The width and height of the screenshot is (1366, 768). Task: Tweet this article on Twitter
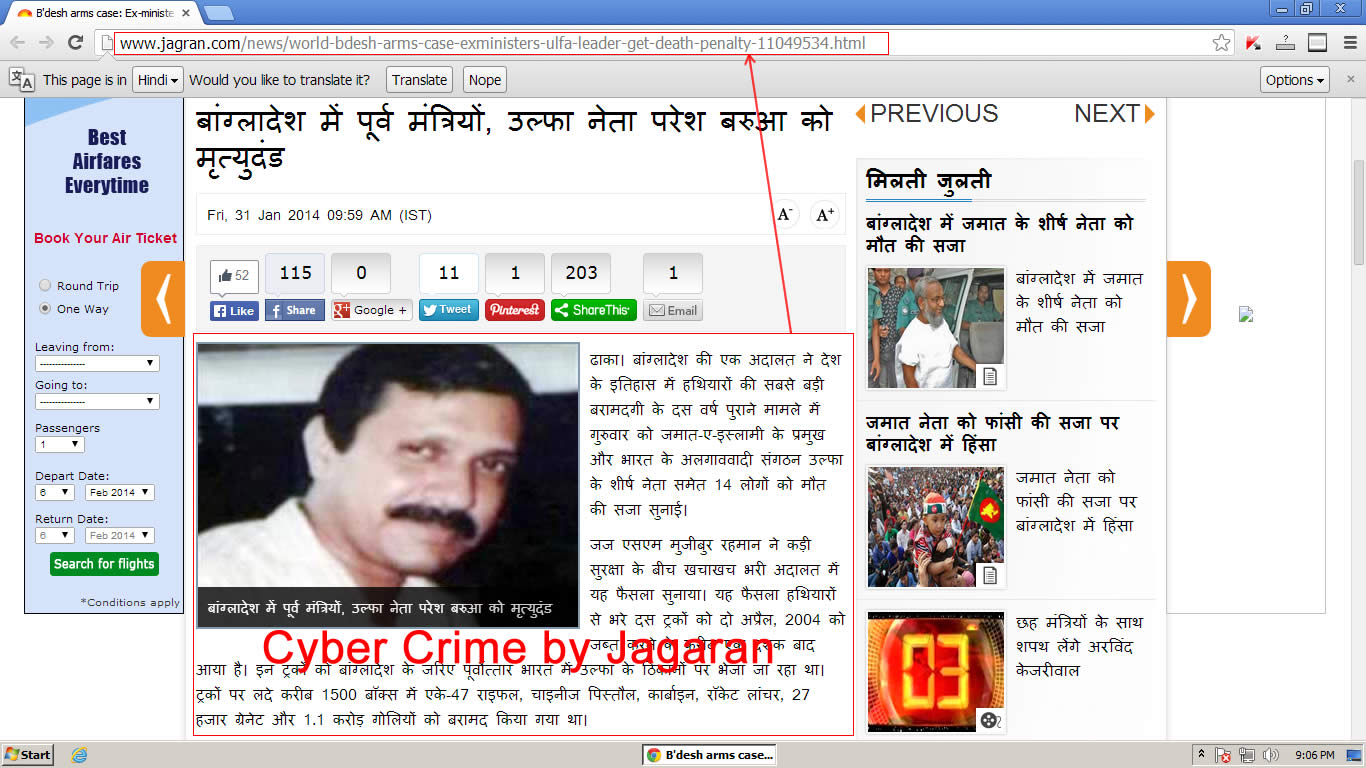pyautogui.click(x=448, y=310)
